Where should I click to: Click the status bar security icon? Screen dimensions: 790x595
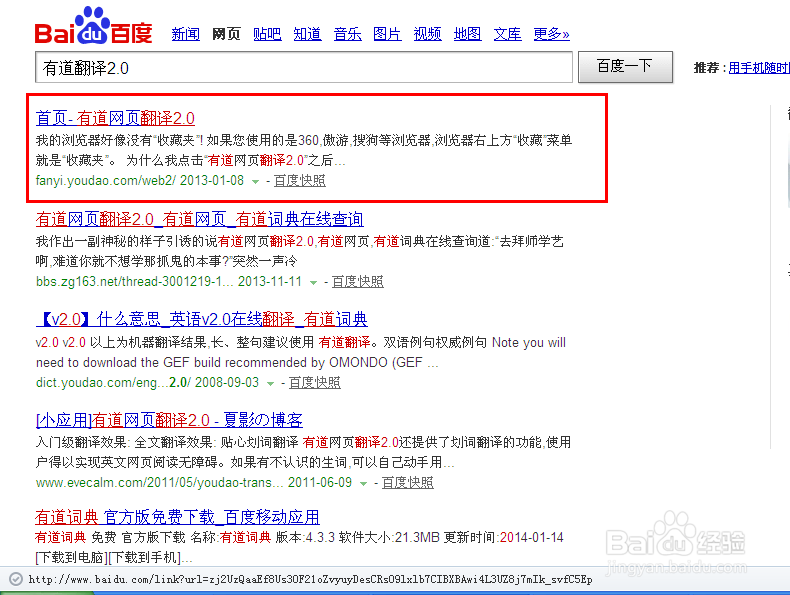[16, 579]
